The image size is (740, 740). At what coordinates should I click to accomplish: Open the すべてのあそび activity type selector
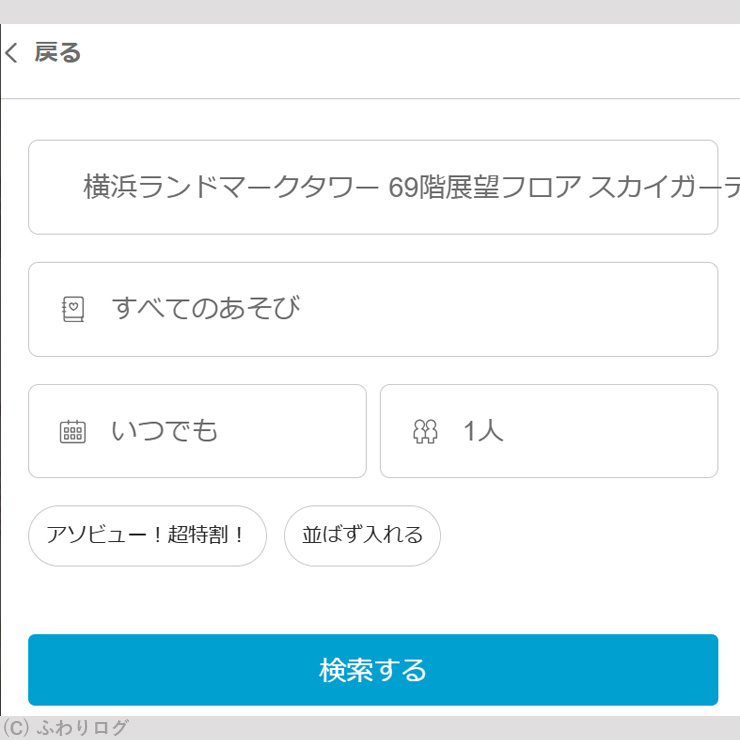tap(372, 309)
